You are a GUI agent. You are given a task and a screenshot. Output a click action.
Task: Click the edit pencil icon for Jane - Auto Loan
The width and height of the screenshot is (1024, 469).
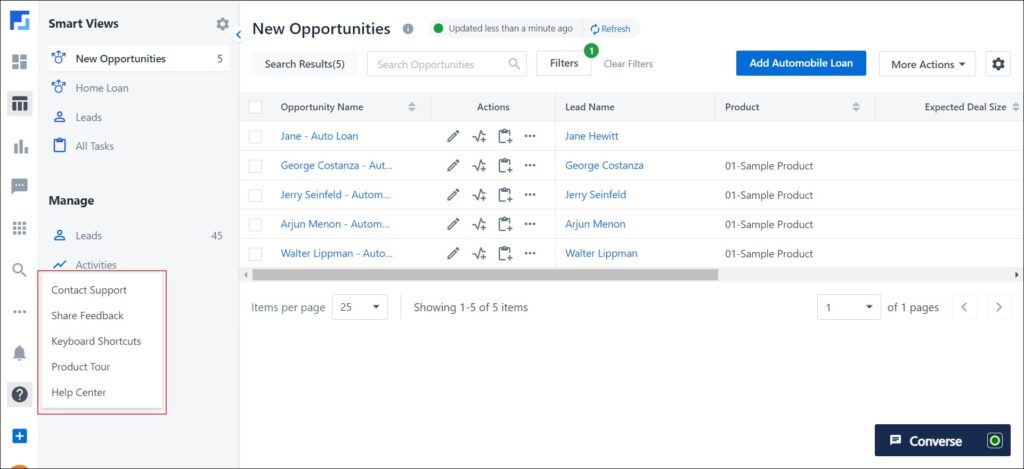453,136
